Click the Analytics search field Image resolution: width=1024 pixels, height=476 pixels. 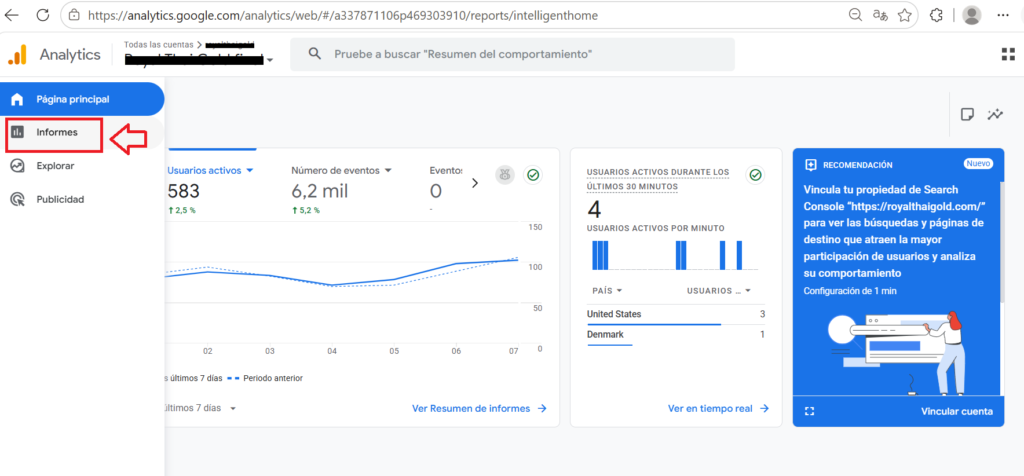pyautogui.click(x=512, y=54)
